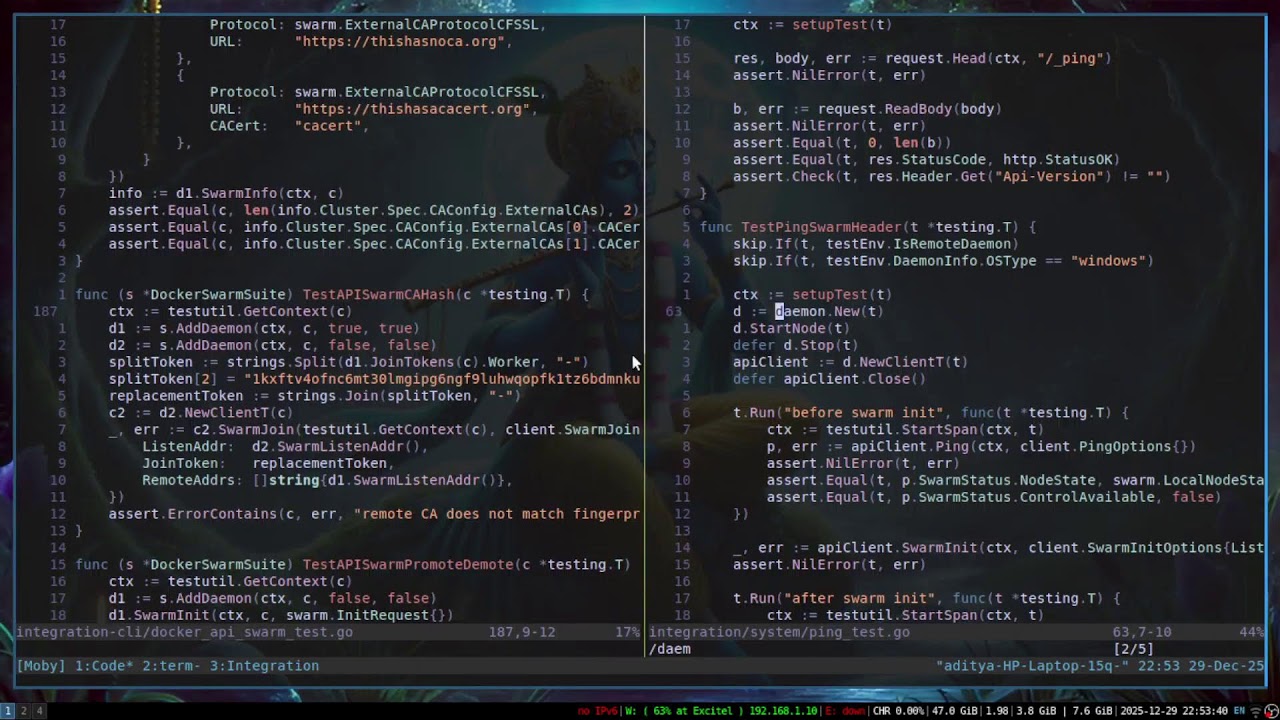Click "TestAPISwarmPromoteDemote" function name
The image size is (1280, 720).
(x=406, y=564)
